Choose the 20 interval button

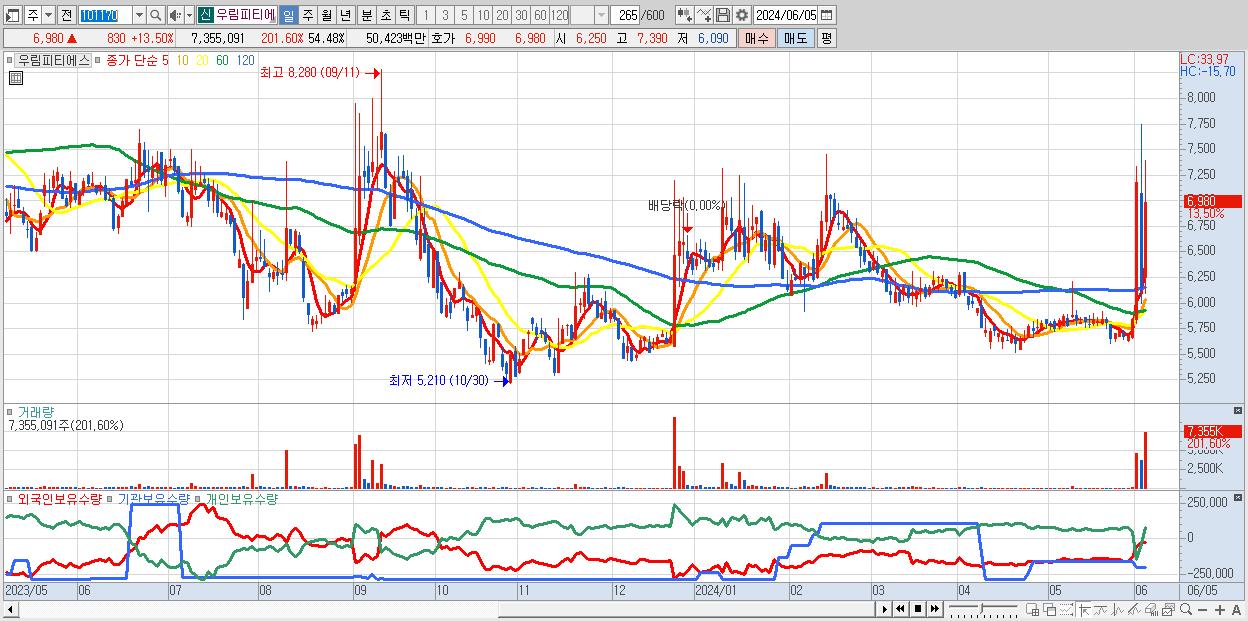(502, 16)
